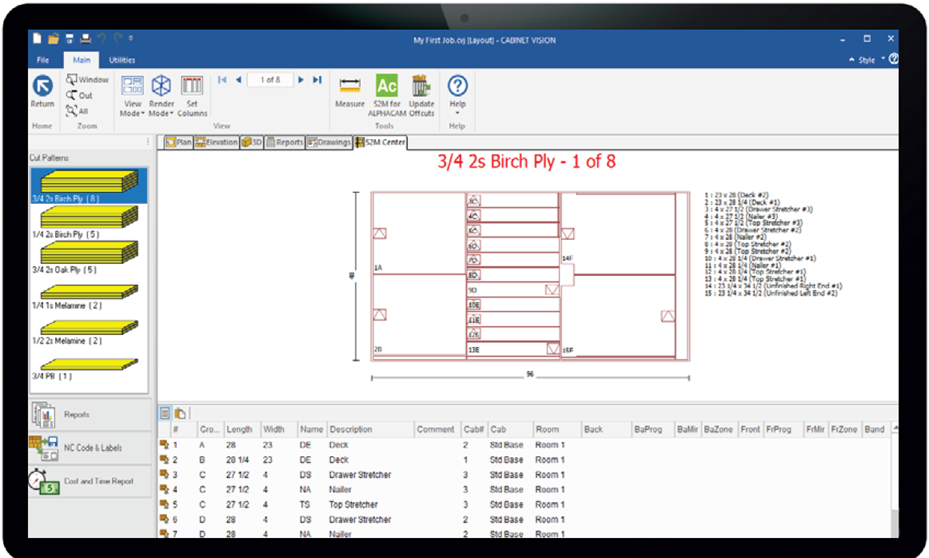Select the Measure tool
The image size is (929, 558).
[350, 91]
